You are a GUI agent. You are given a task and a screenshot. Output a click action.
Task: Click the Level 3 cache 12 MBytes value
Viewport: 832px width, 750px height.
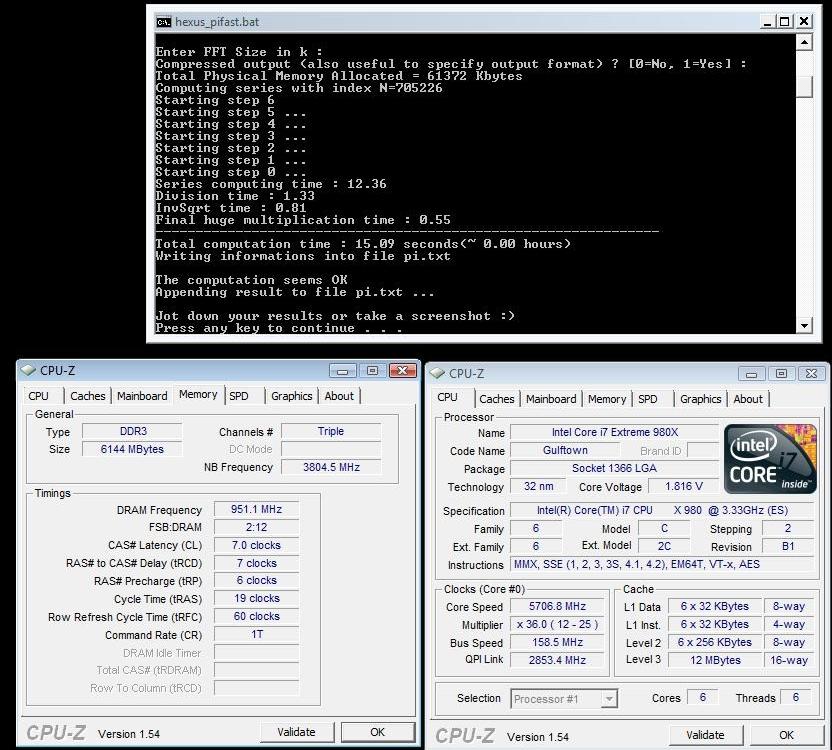click(715, 660)
